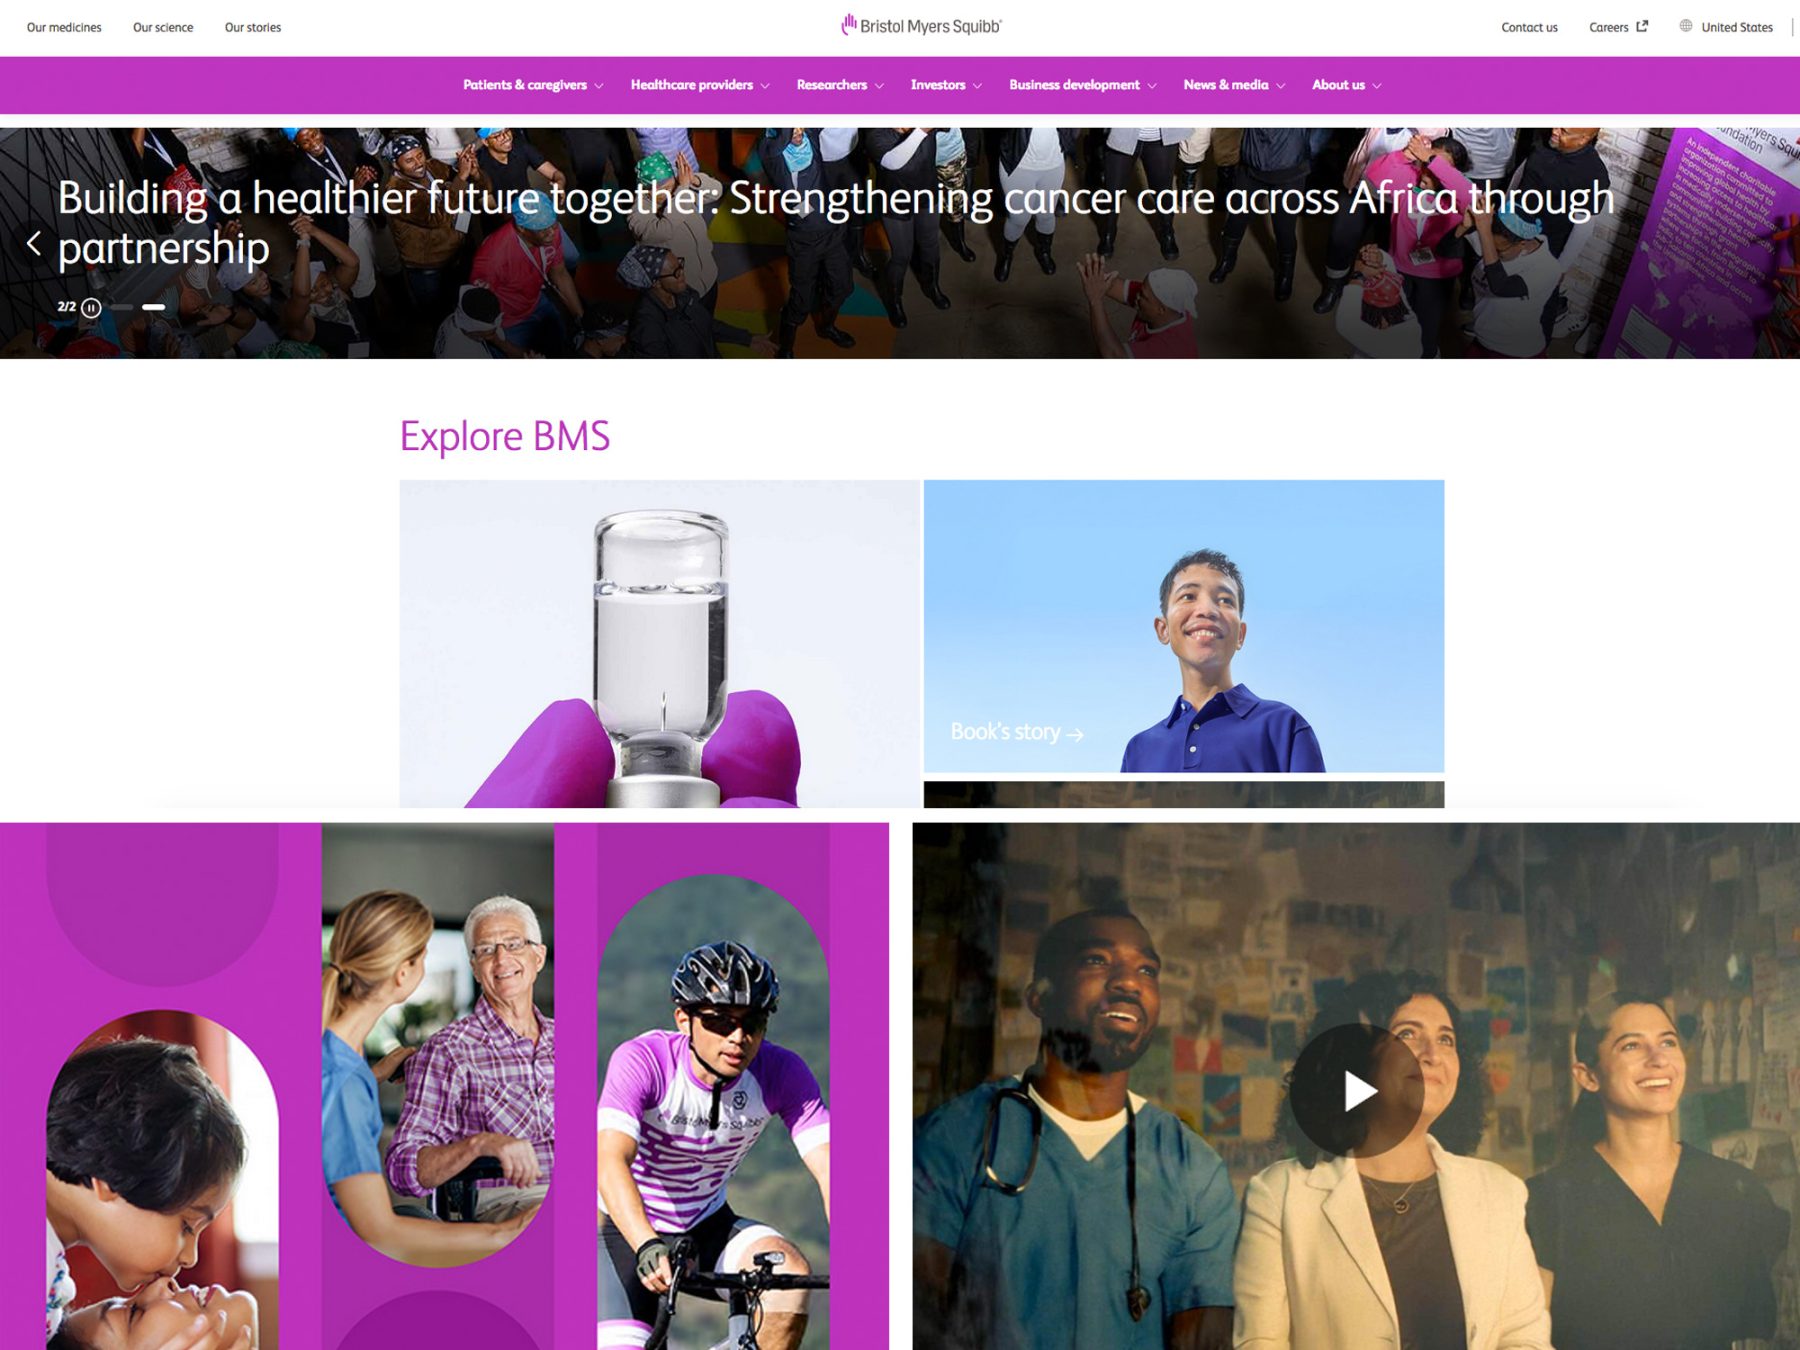The height and width of the screenshot is (1350, 1800).
Task: Click the Our science link
Action: coord(163,27)
